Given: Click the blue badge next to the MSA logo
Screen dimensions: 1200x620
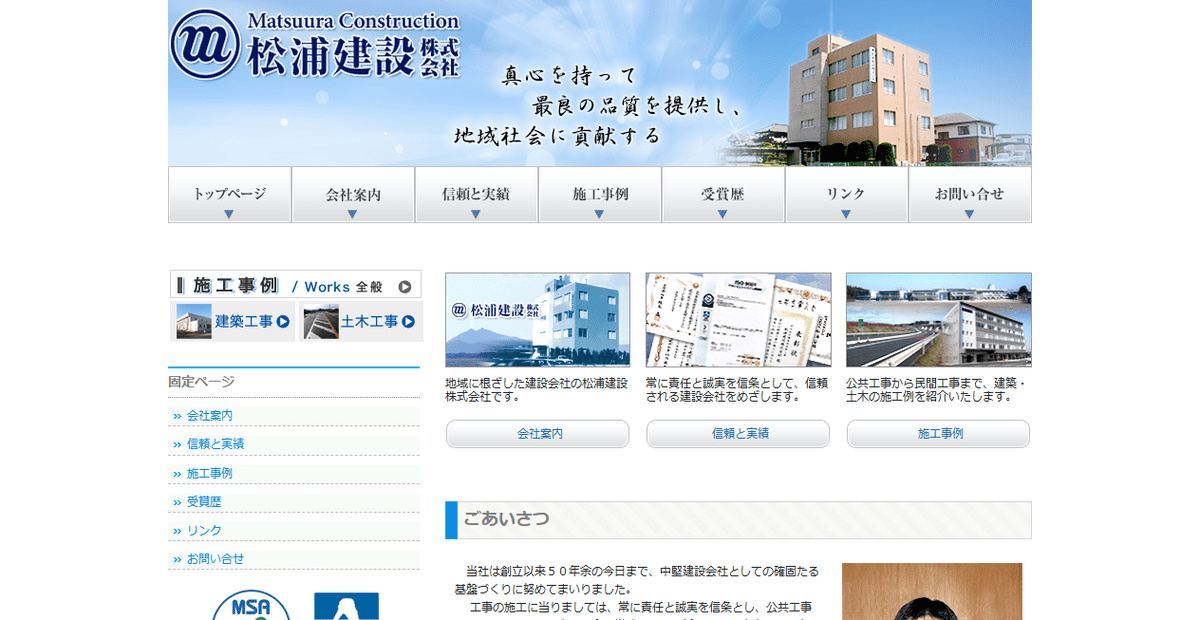Looking at the screenshot, I should point(348,607).
